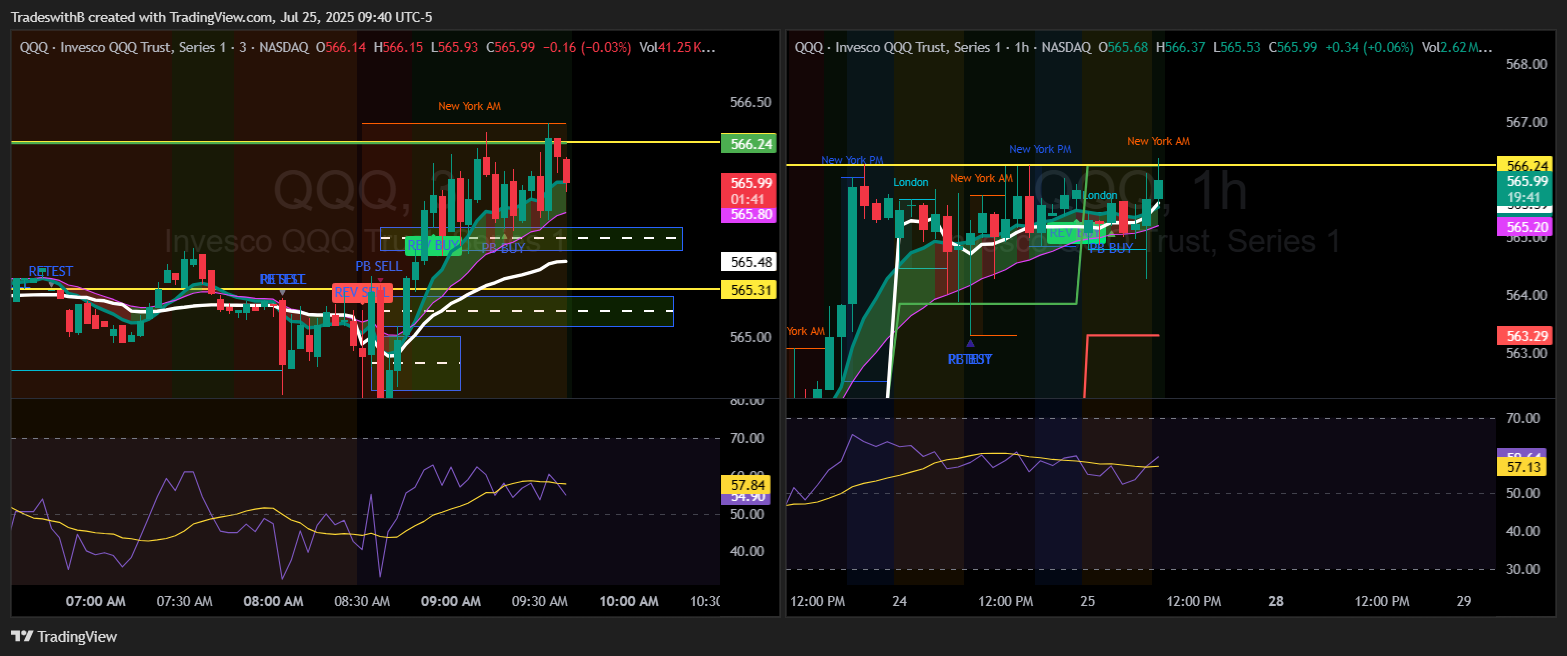Click 08:00 AM on the time axis

point(272,601)
